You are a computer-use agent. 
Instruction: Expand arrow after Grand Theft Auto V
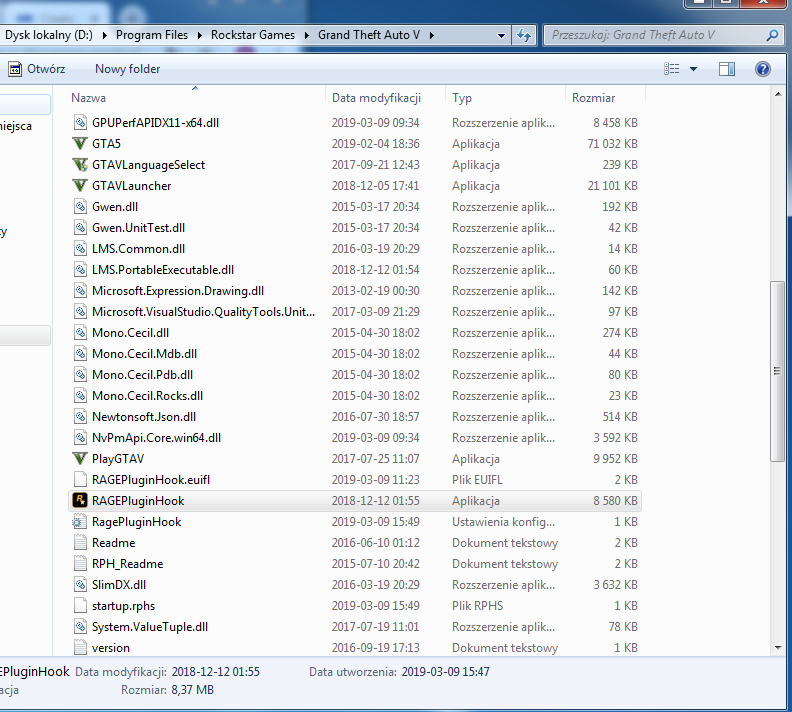click(431, 35)
